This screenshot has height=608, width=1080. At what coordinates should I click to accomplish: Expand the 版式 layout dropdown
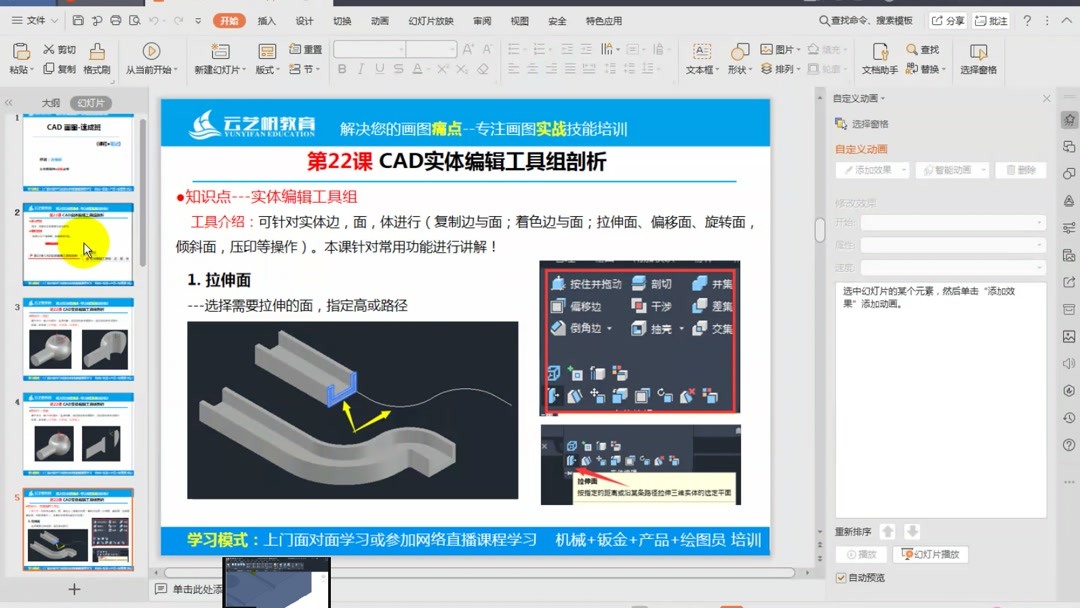268,69
